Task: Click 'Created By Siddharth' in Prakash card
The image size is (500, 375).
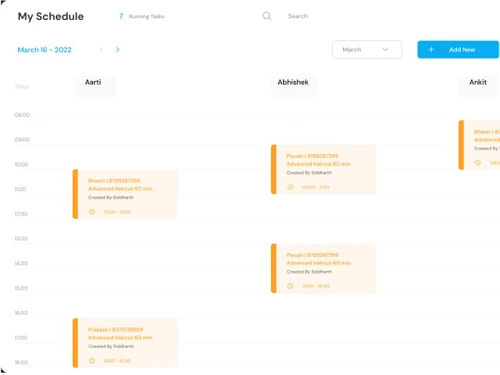Action: click(x=111, y=346)
